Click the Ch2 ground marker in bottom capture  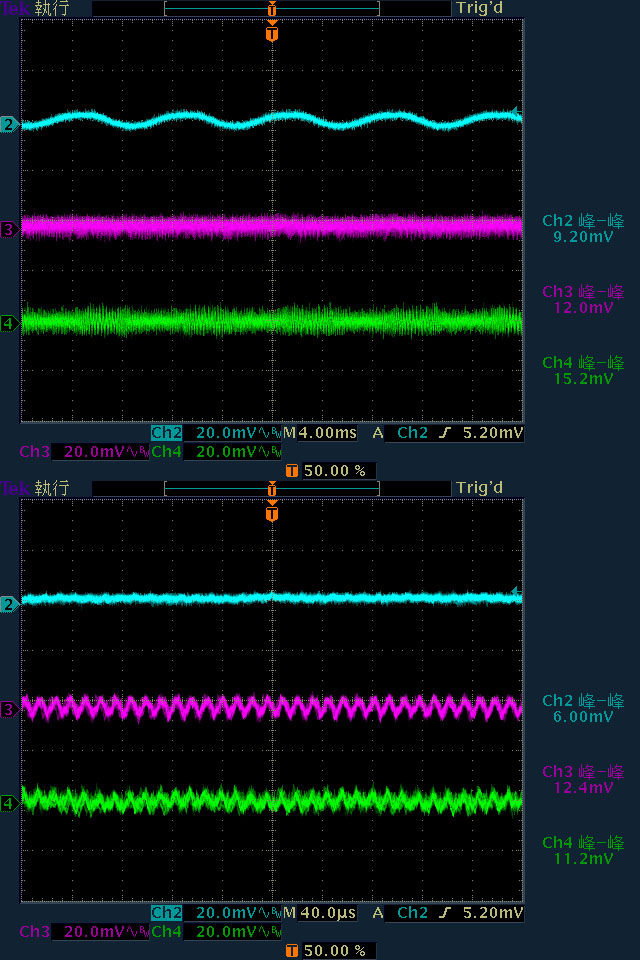click(x=9, y=605)
